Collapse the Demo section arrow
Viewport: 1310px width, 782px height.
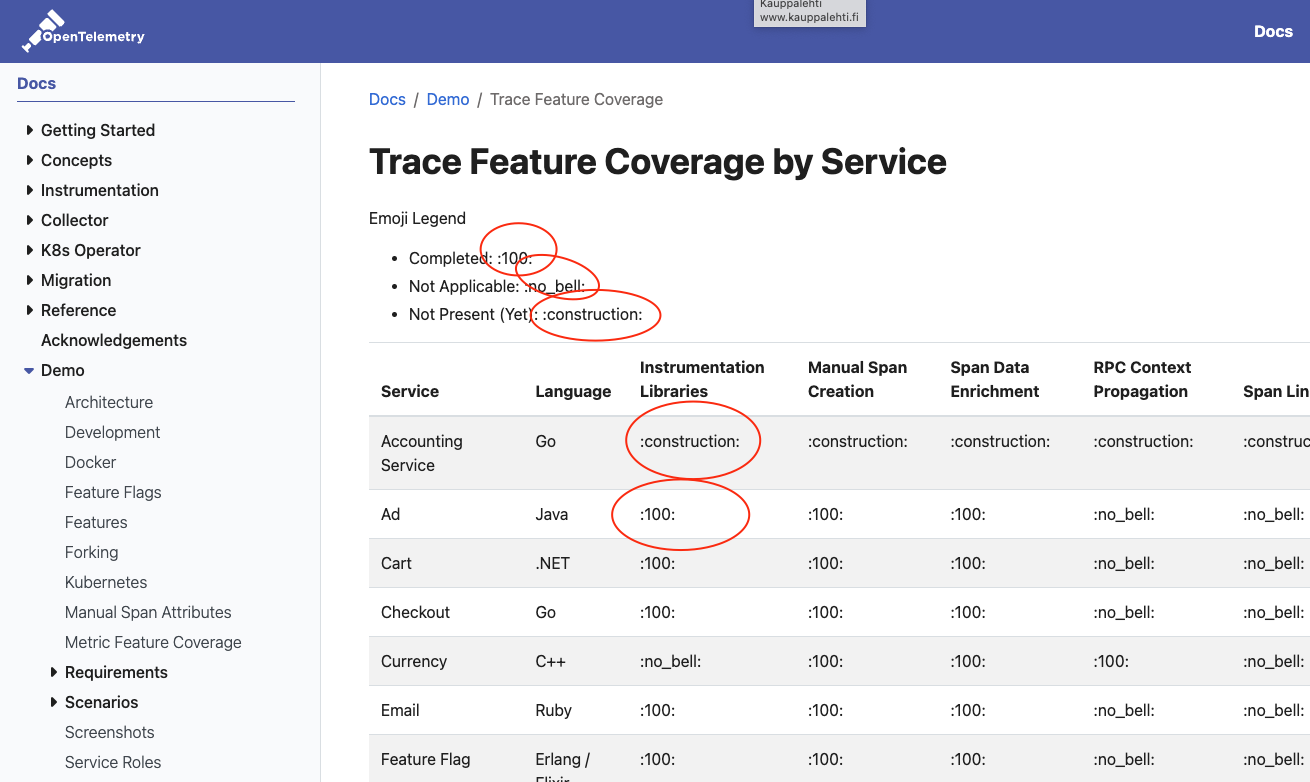point(30,370)
